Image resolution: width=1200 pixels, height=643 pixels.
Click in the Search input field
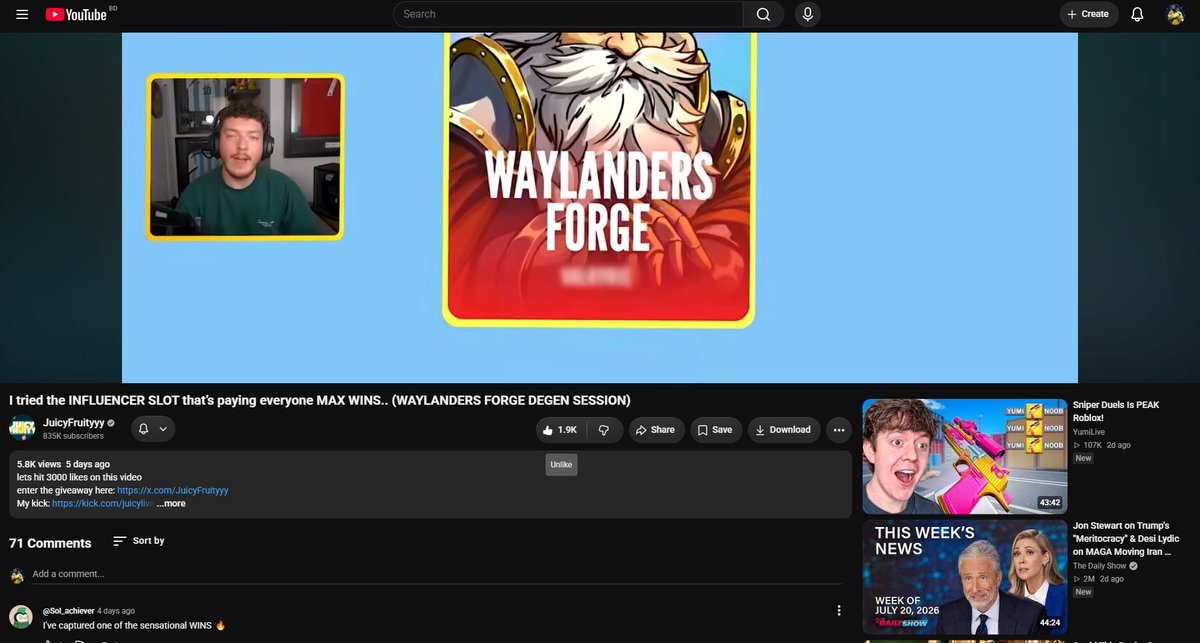pos(568,14)
